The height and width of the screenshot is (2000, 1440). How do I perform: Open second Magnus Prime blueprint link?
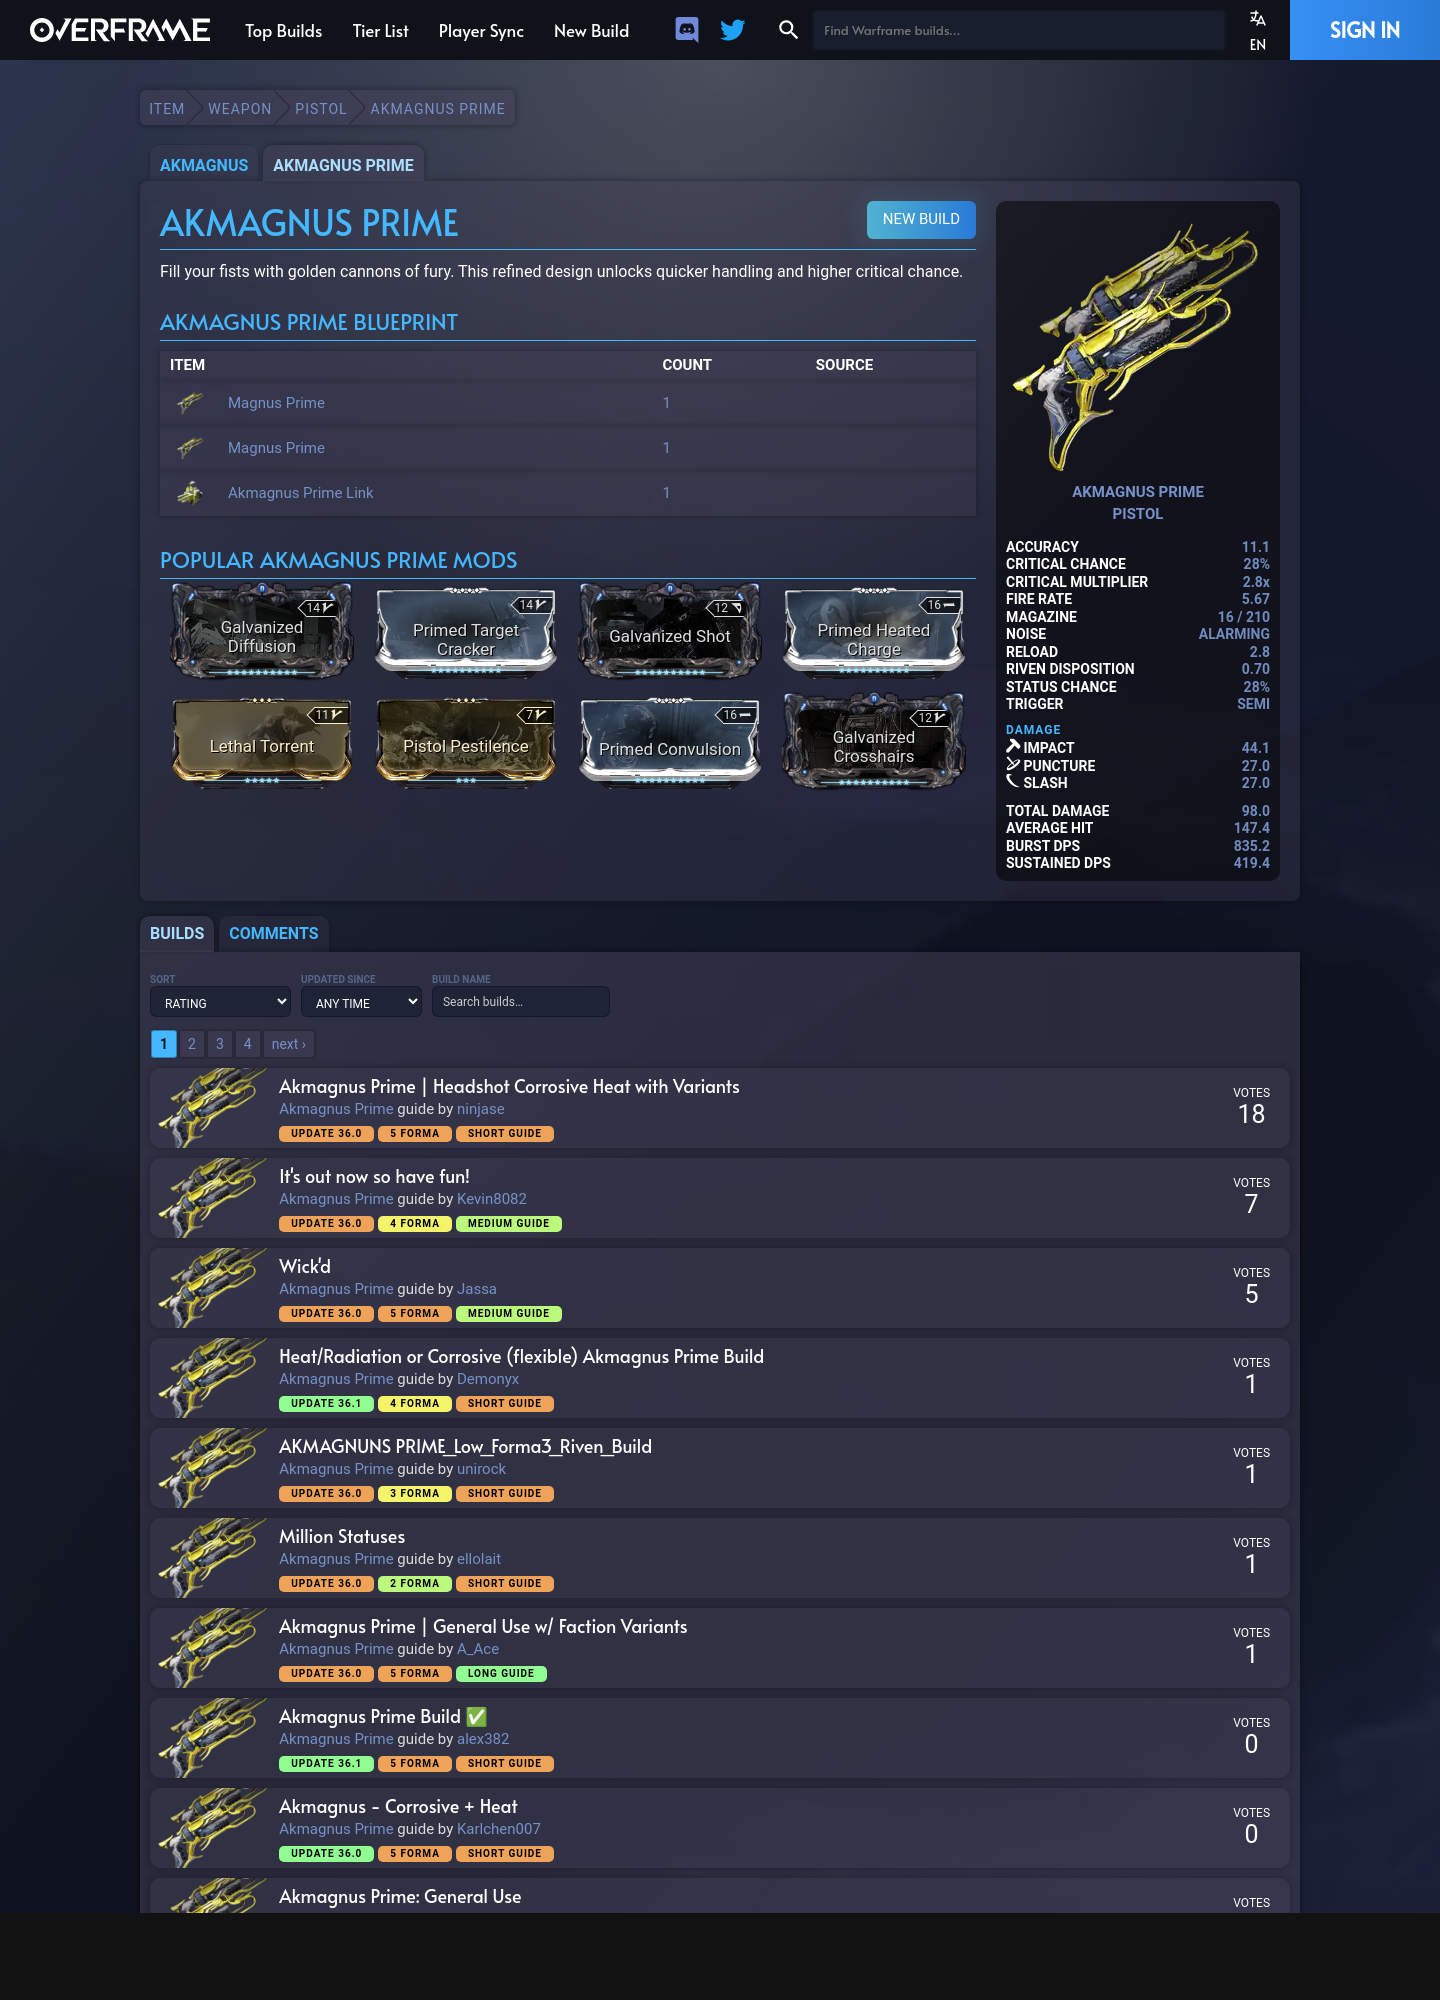[276, 448]
